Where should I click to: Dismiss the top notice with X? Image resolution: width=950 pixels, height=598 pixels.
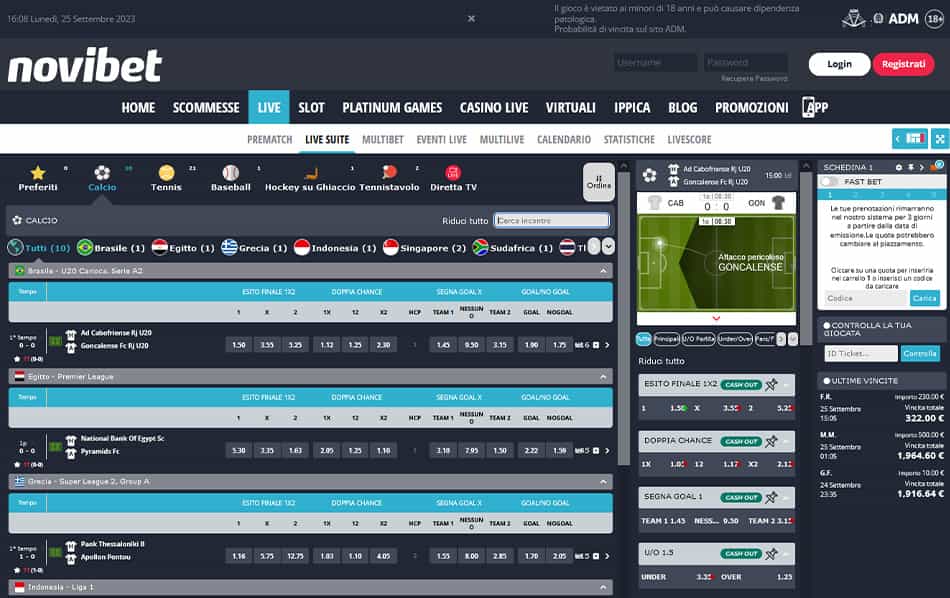pyautogui.click(x=471, y=19)
